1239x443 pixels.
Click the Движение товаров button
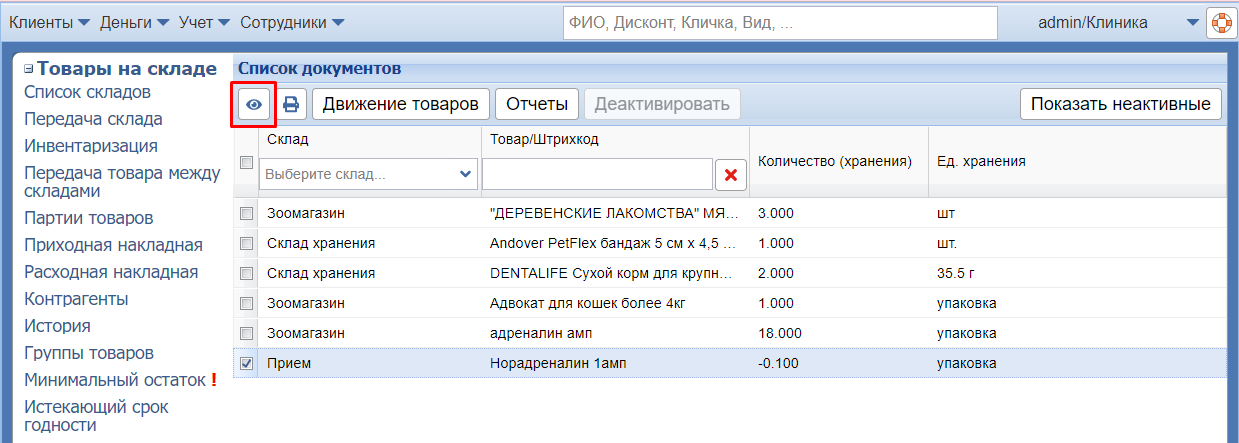point(400,104)
